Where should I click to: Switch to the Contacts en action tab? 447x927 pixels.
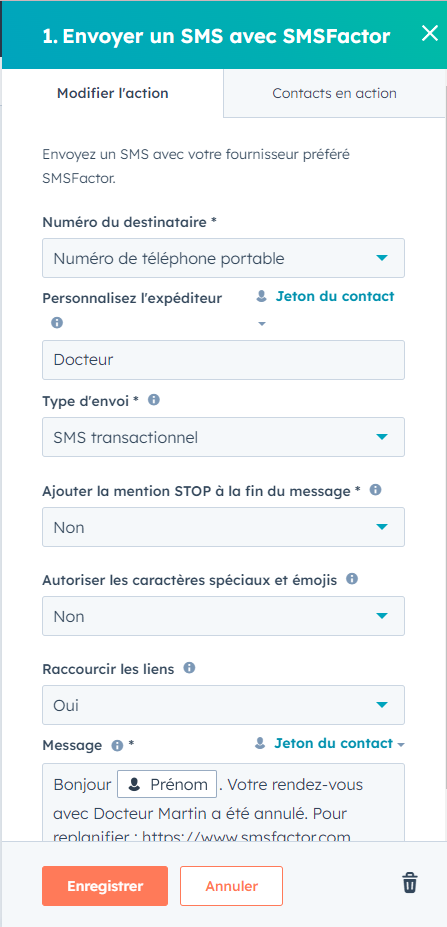pos(335,93)
